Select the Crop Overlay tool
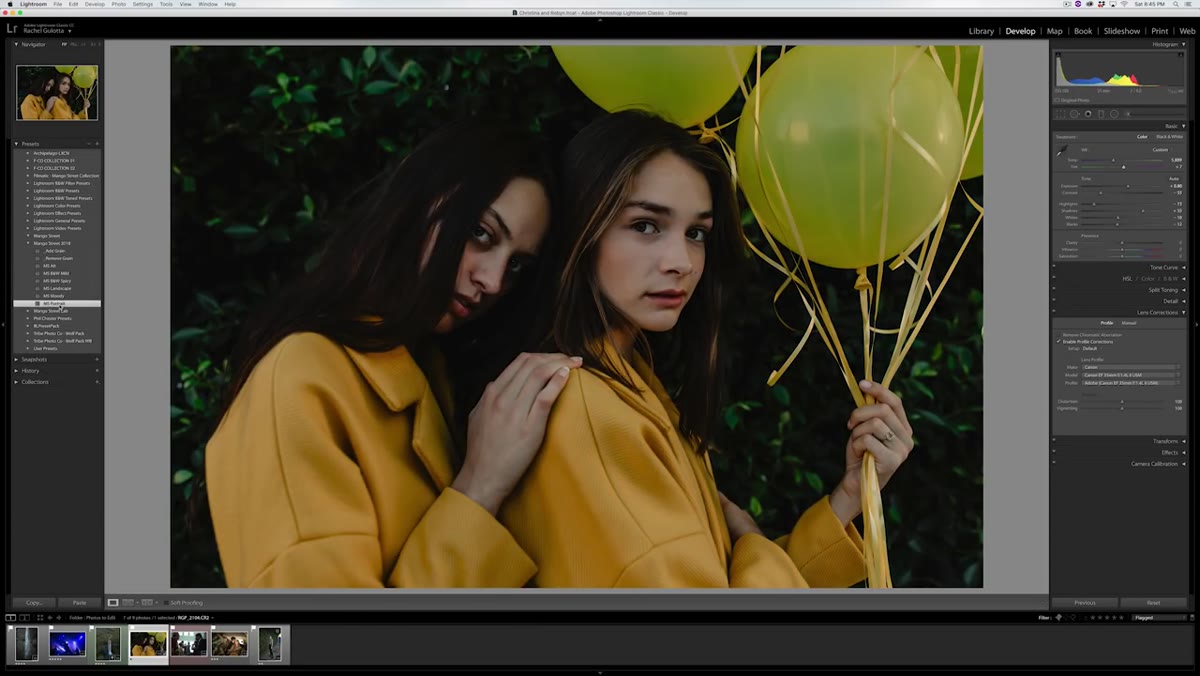The image size is (1200, 676). click(x=1062, y=114)
